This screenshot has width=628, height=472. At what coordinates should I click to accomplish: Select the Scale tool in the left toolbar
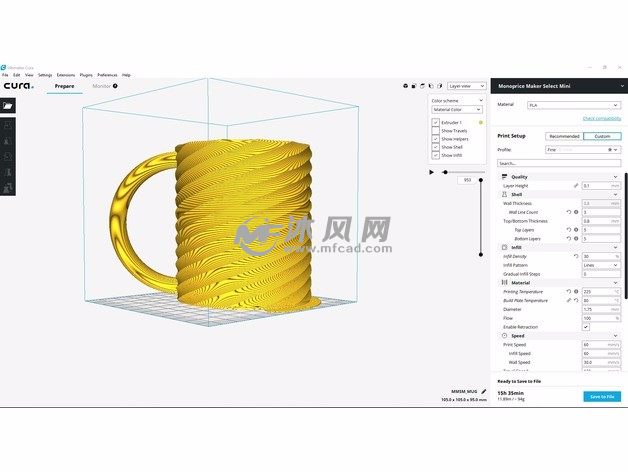coord(8,141)
